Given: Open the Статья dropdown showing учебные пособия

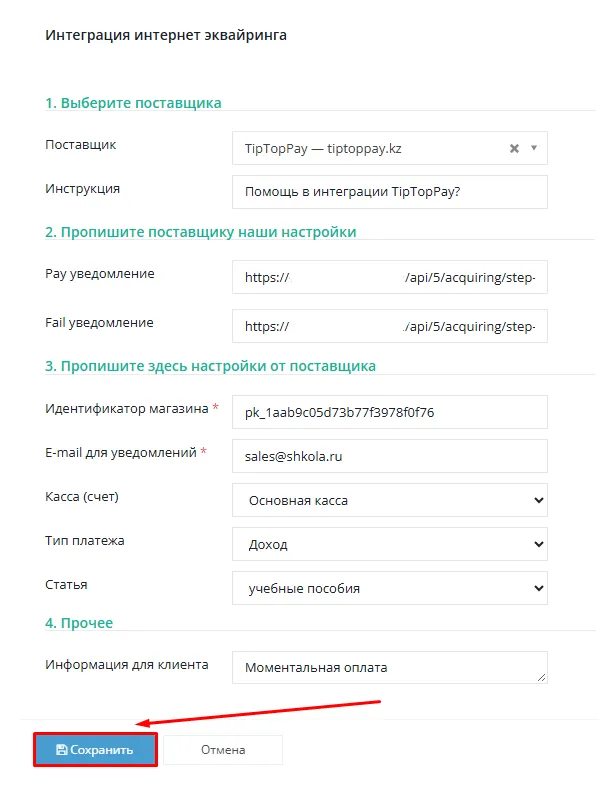Looking at the screenshot, I should pyautogui.click(x=389, y=588).
